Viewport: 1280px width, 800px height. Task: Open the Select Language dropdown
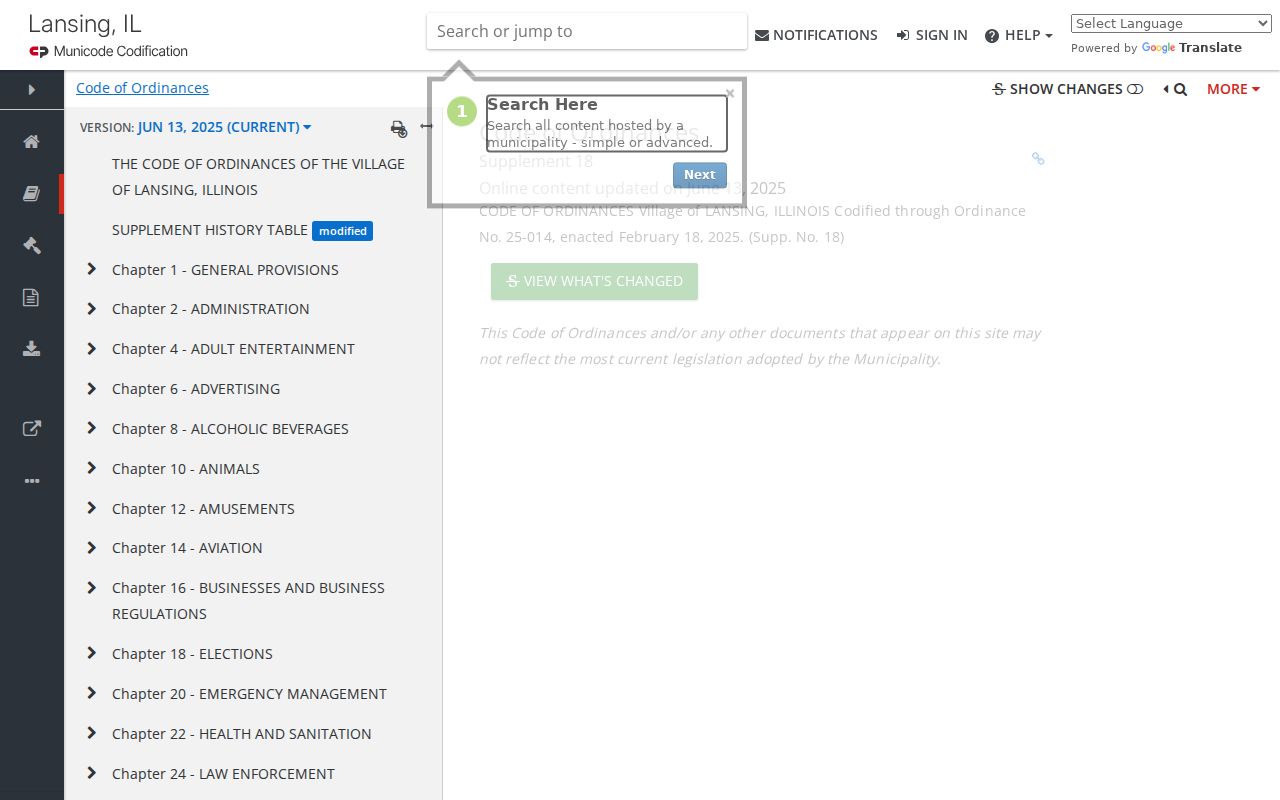click(x=1171, y=23)
